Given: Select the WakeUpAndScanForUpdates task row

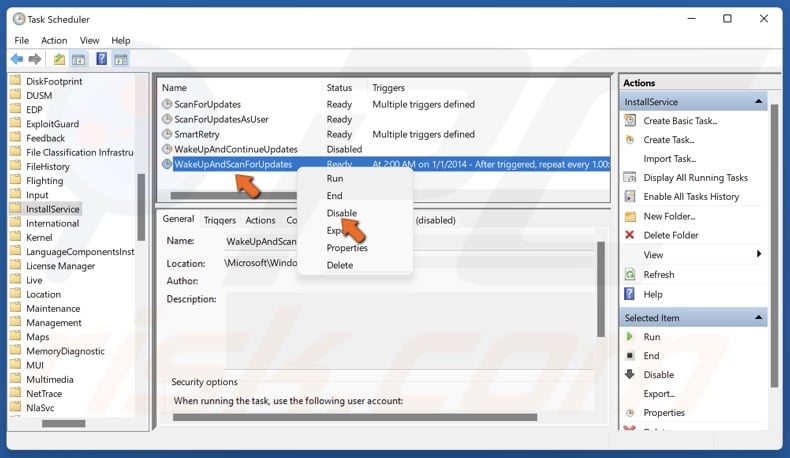Looking at the screenshot, I should pos(385,164).
